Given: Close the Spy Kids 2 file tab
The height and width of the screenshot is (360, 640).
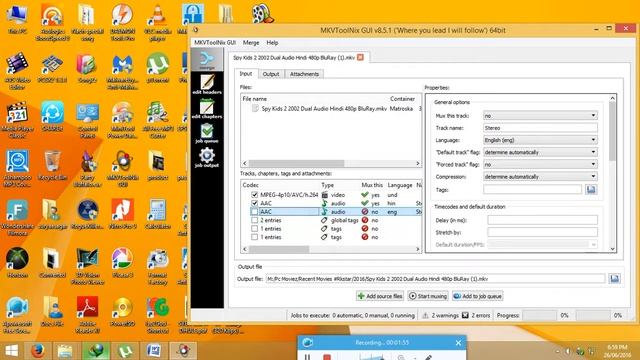Looking at the screenshot, I should click(x=360, y=58).
